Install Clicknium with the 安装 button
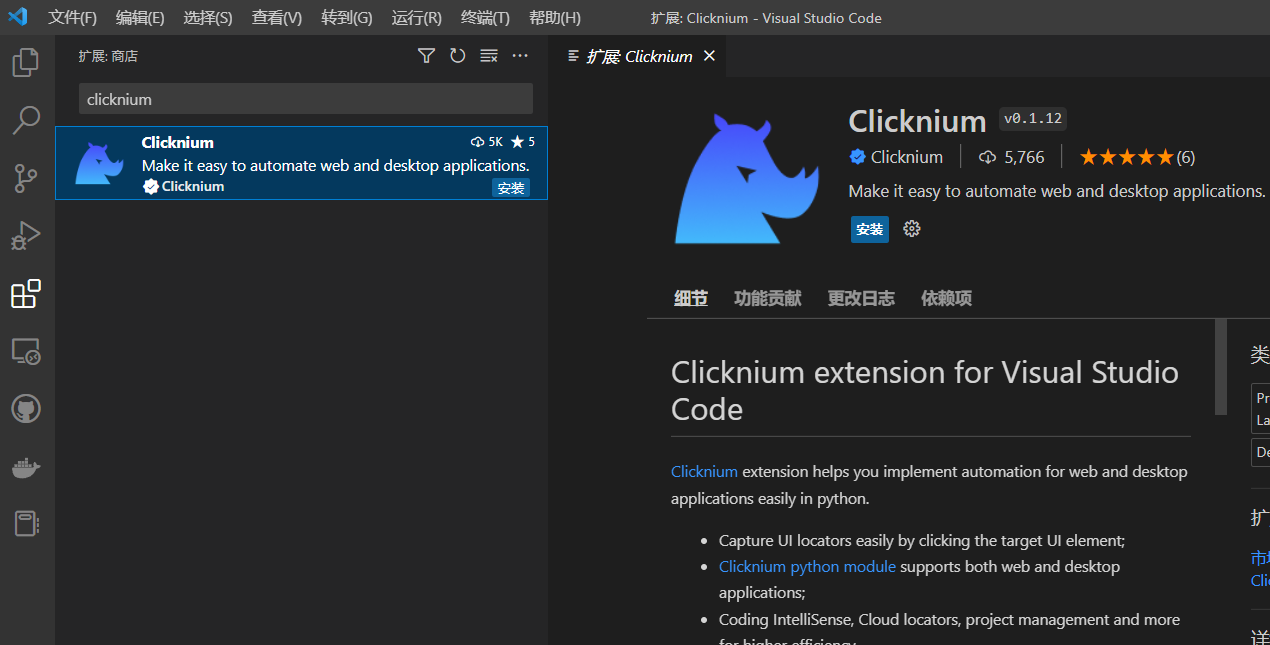 tap(869, 229)
